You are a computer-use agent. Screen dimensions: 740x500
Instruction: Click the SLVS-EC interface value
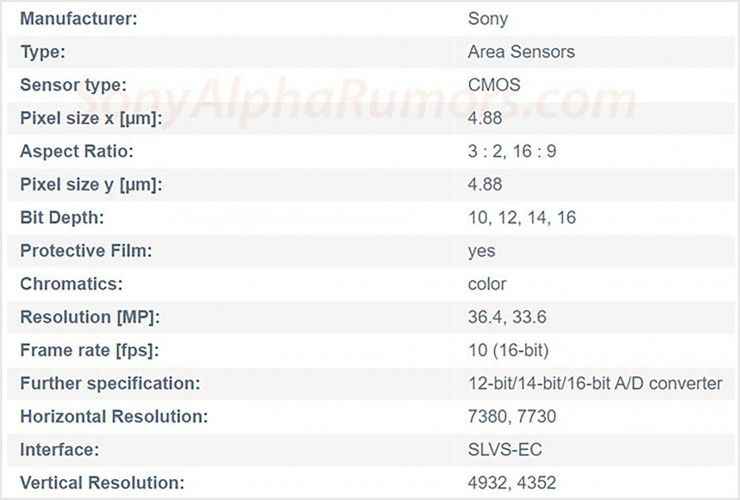click(505, 450)
